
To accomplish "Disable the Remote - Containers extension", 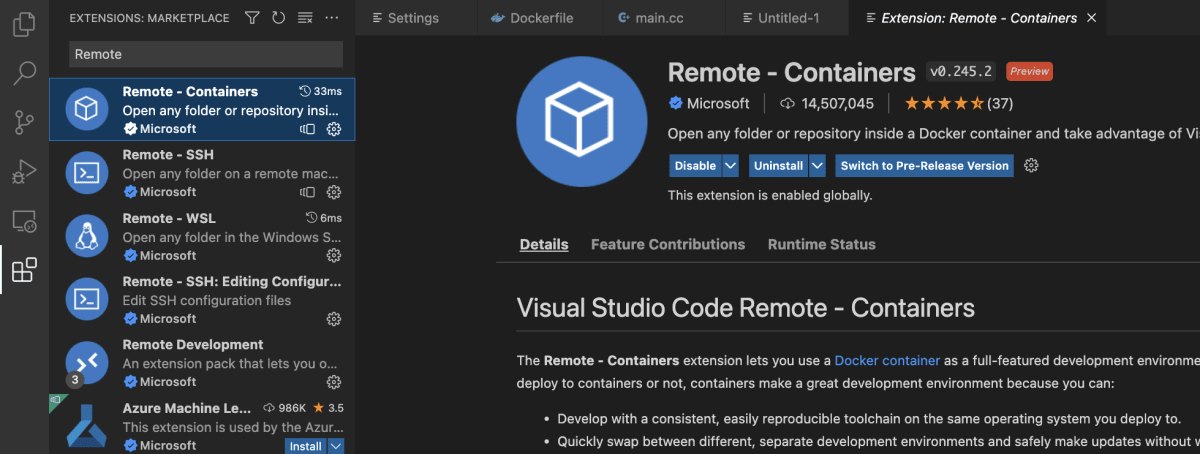I will [x=695, y=166].
